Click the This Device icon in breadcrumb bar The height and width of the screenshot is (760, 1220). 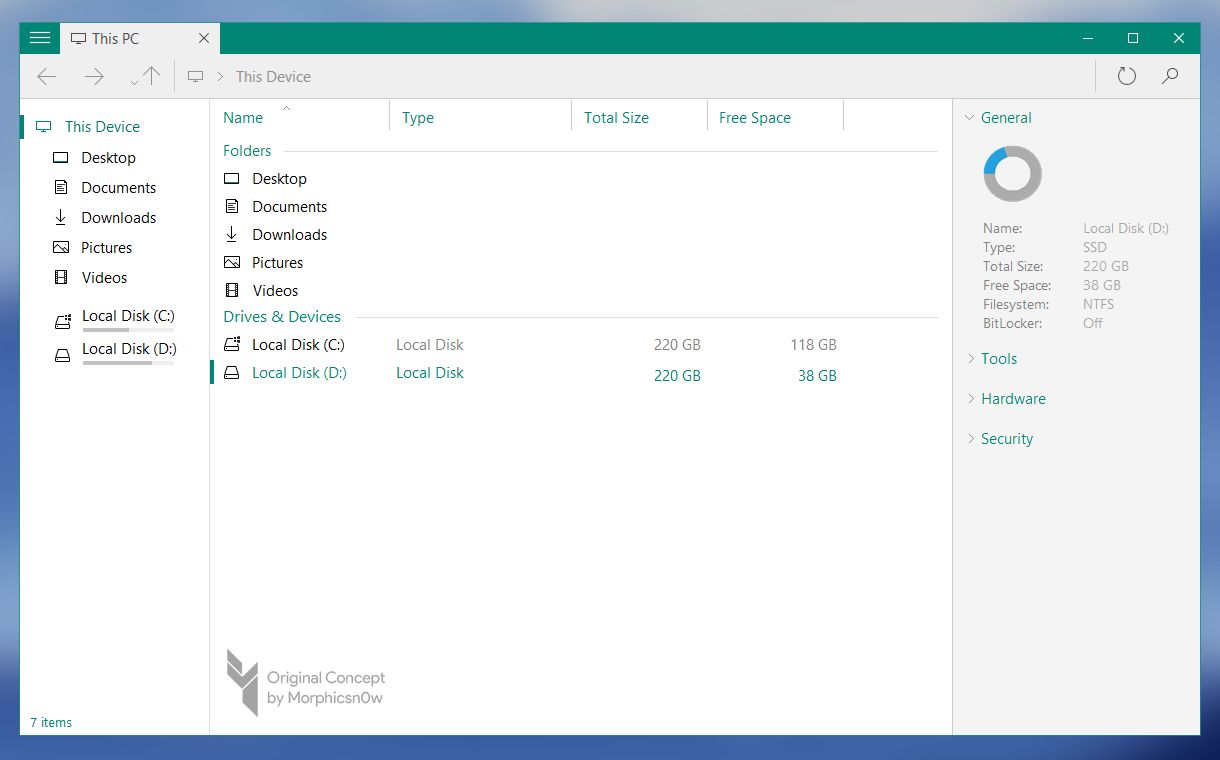(x=195, y=76)
